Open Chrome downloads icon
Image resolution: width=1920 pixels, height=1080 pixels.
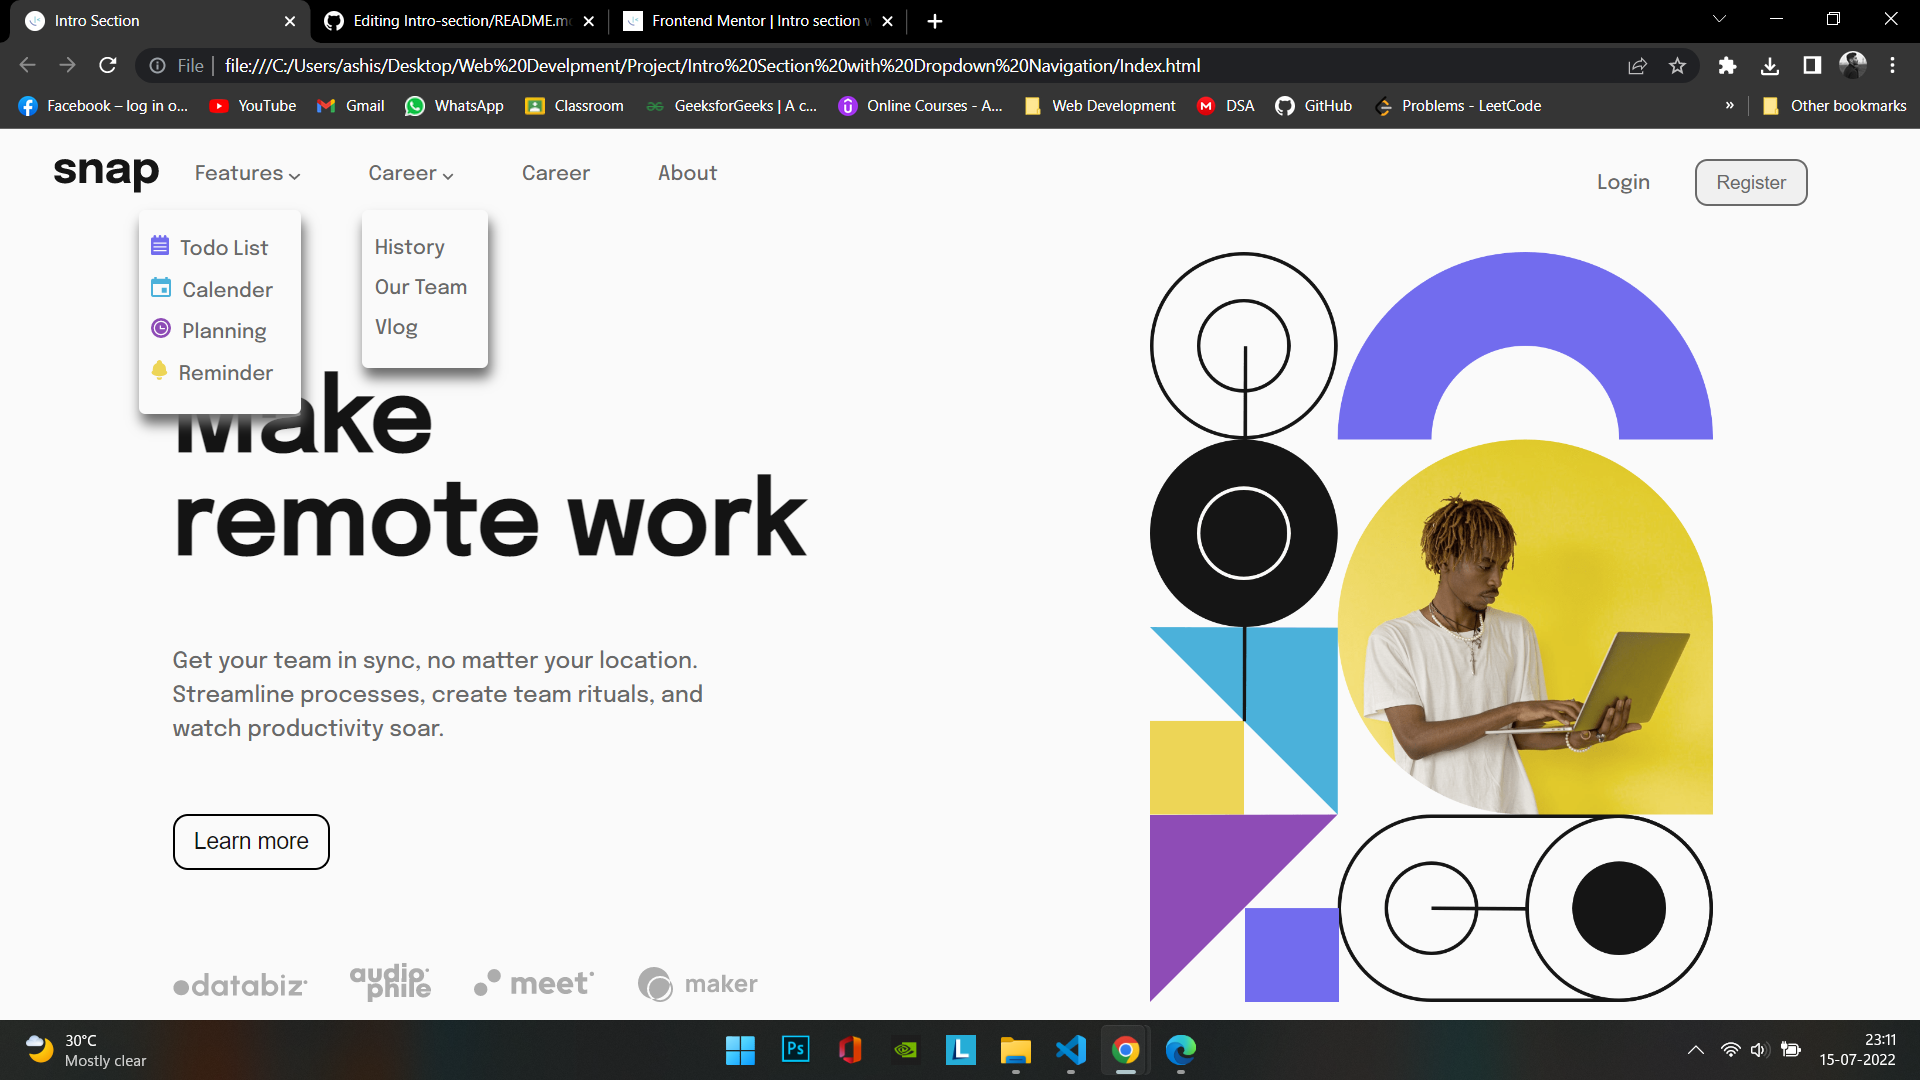[1770, 66]
